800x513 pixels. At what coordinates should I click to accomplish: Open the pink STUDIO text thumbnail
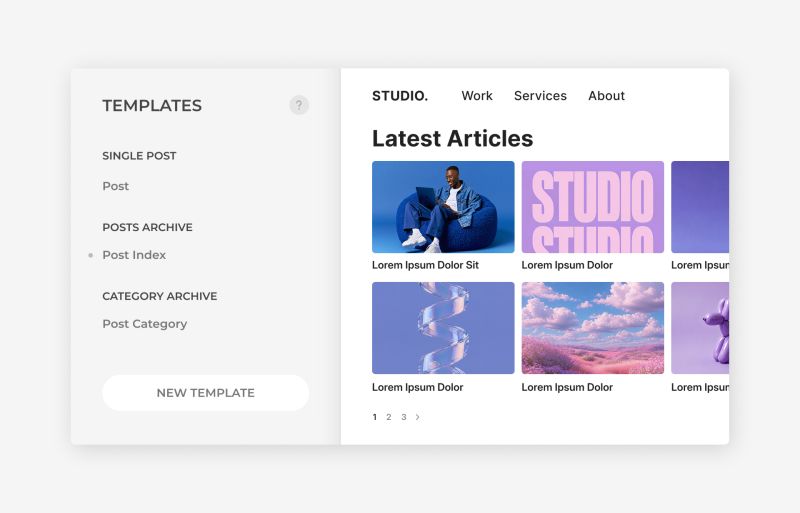(593, 207)
